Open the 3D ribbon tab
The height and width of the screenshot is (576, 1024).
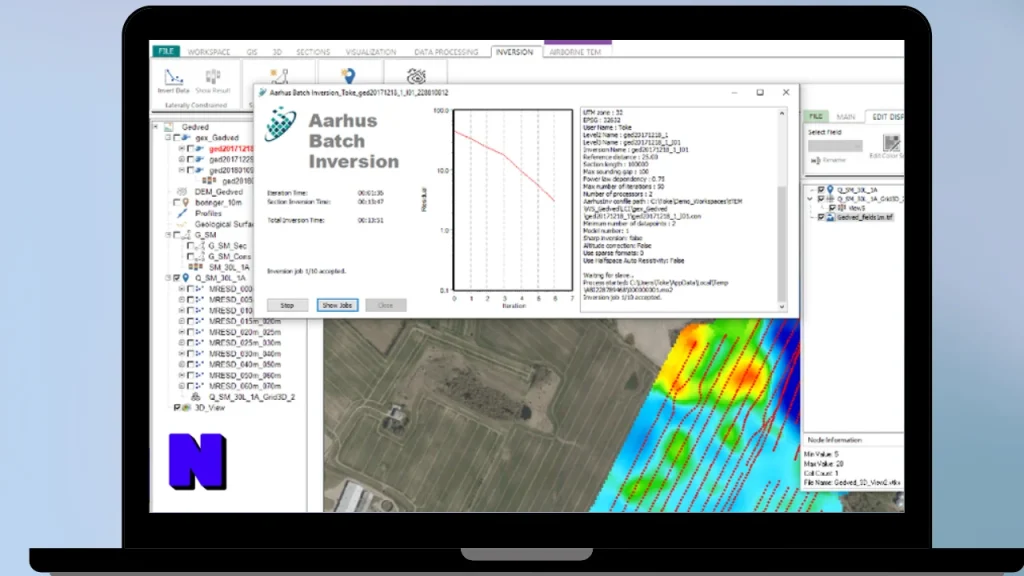(x=277, y=52)
